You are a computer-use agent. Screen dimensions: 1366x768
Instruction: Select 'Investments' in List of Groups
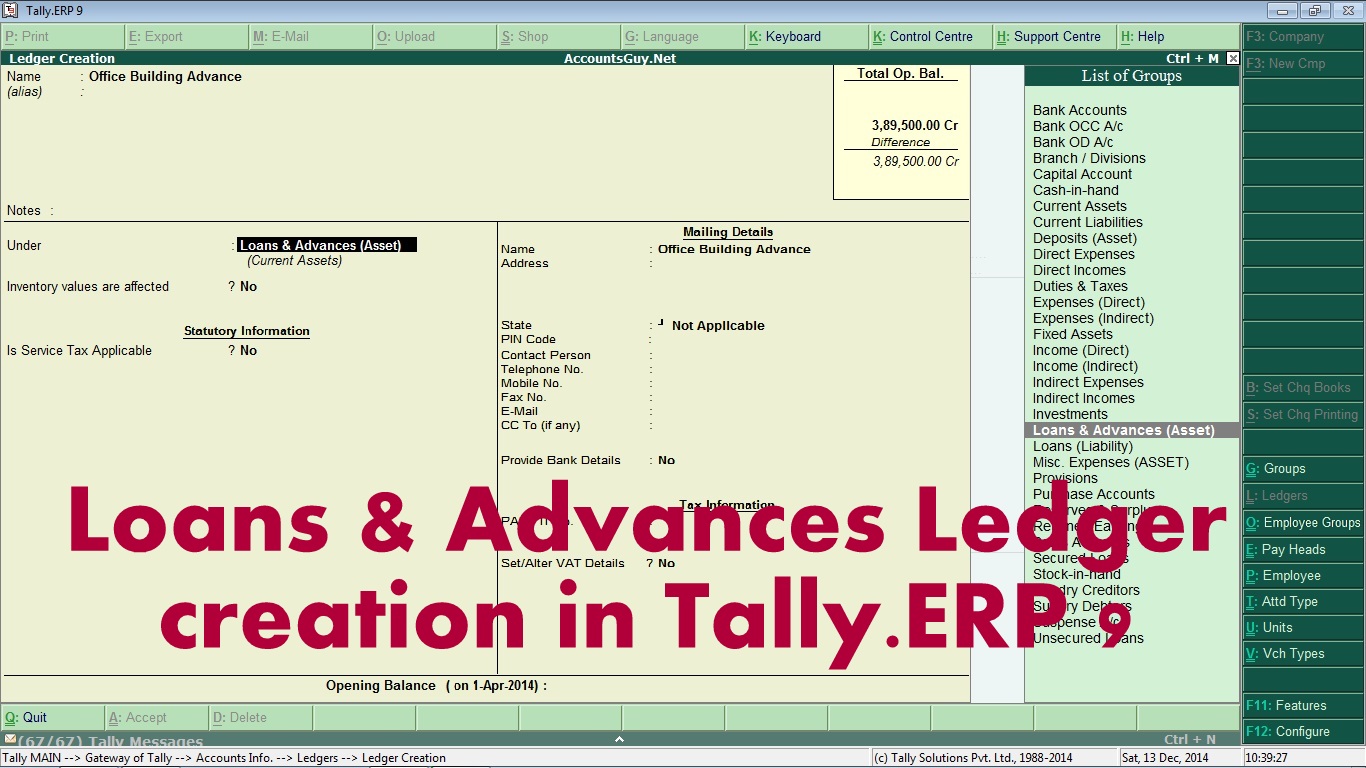tap(1070, 415)
